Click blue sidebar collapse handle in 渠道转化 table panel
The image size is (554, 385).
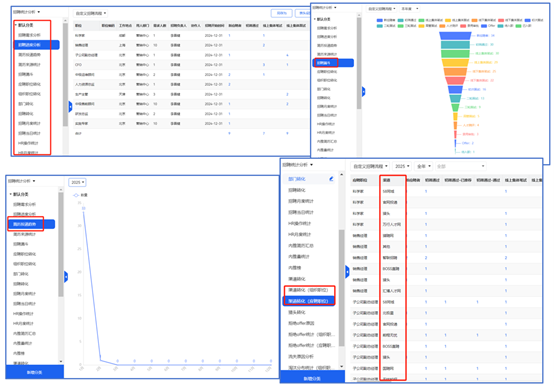[x=347, y=271]
